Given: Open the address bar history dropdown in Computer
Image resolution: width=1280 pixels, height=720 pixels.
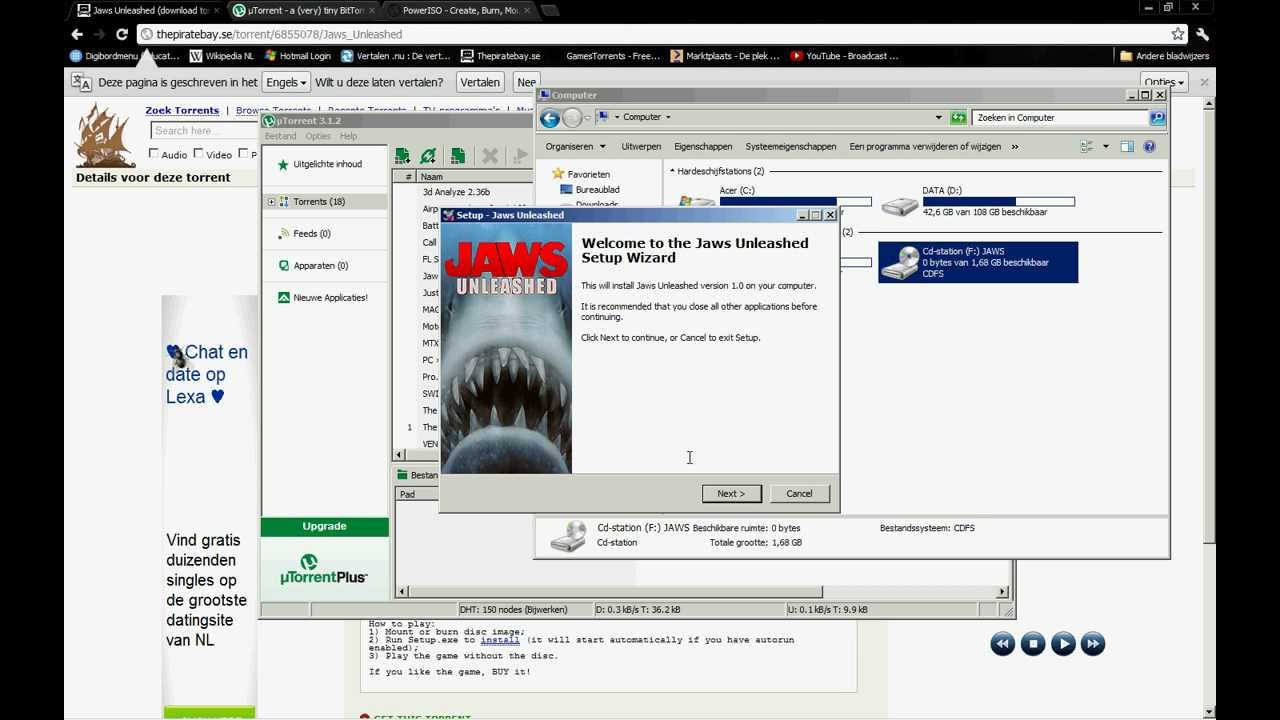Looking at the screenshot, I should [x=938, y=118].
